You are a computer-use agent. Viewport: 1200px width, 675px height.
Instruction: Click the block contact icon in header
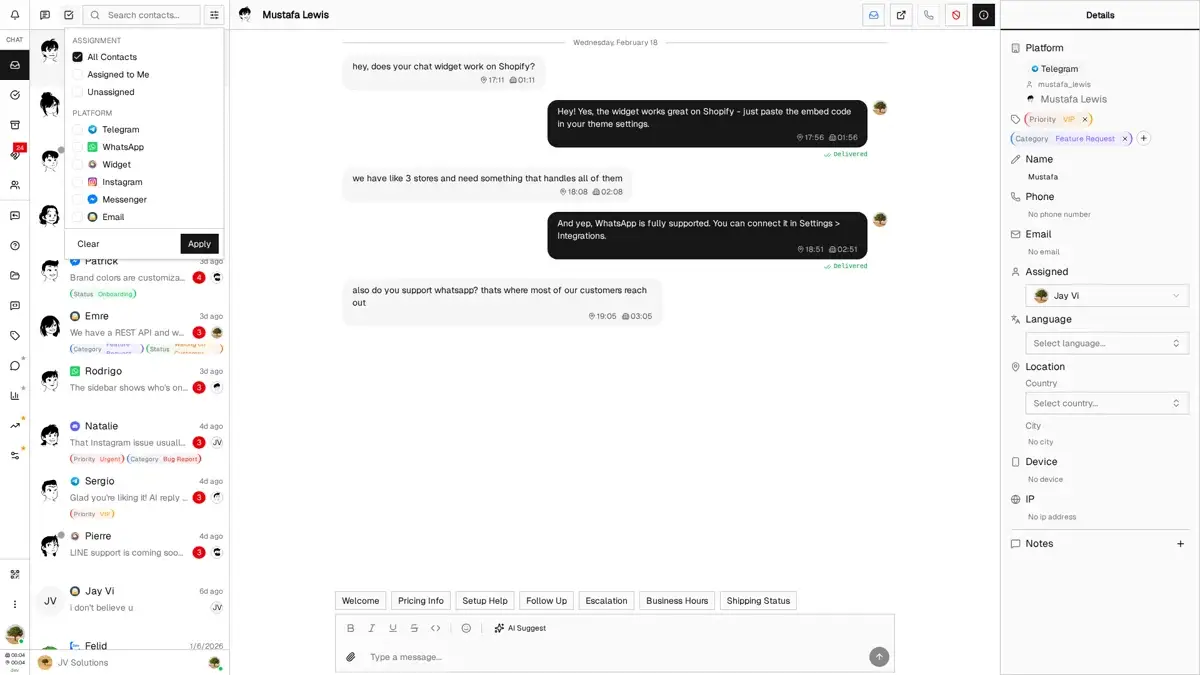(x=956, y=15)
